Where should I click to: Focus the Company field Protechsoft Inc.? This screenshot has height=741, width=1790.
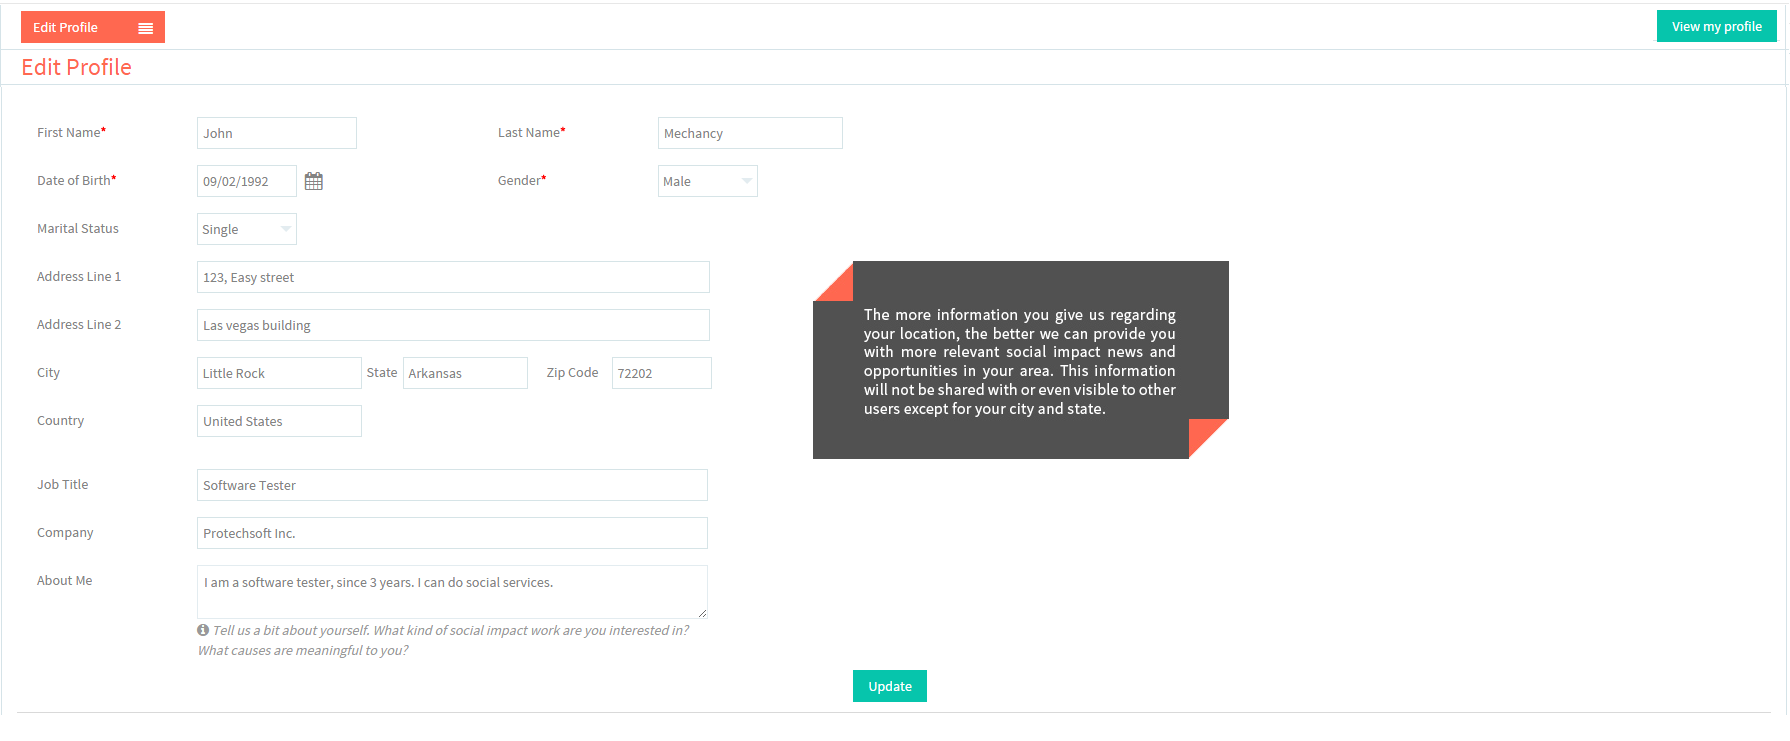pyautogui.click(x=452, y=533)
